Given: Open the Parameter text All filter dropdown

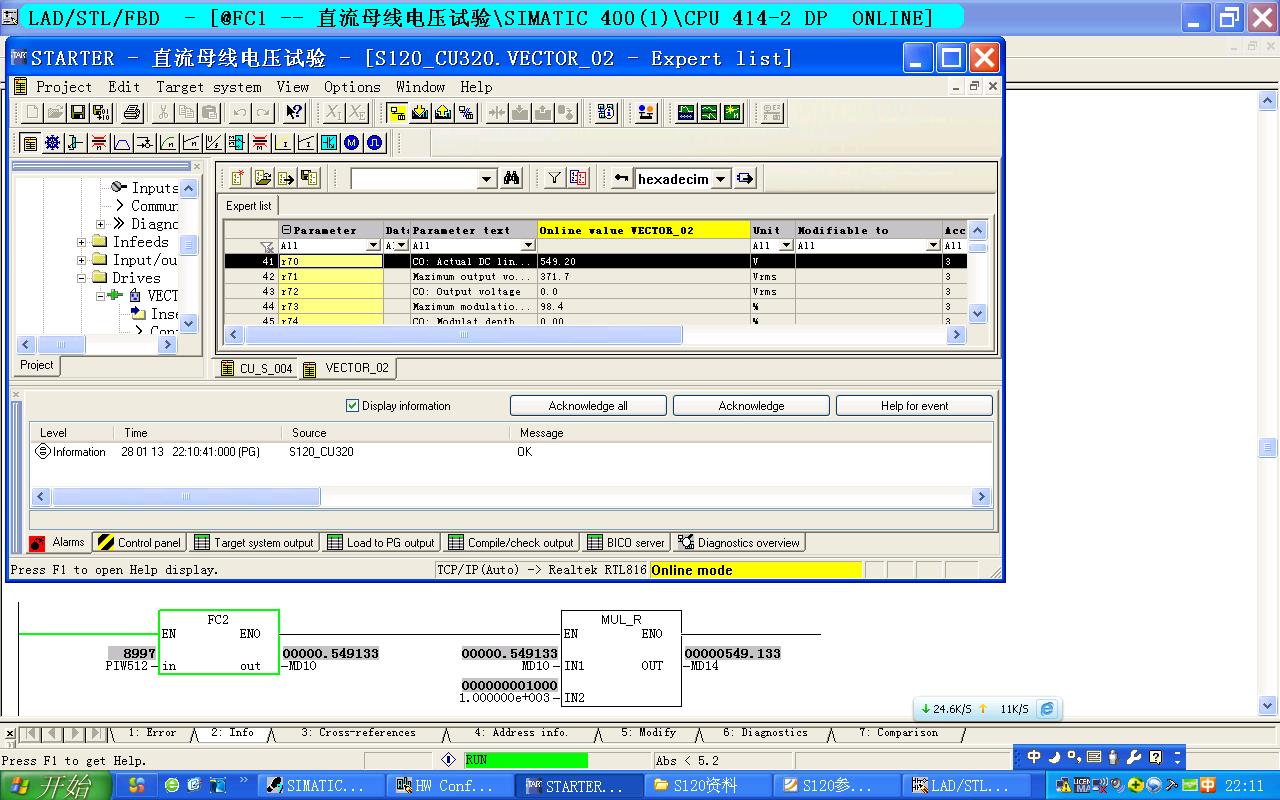Looking at the screenshot, I should coord(528,246).
